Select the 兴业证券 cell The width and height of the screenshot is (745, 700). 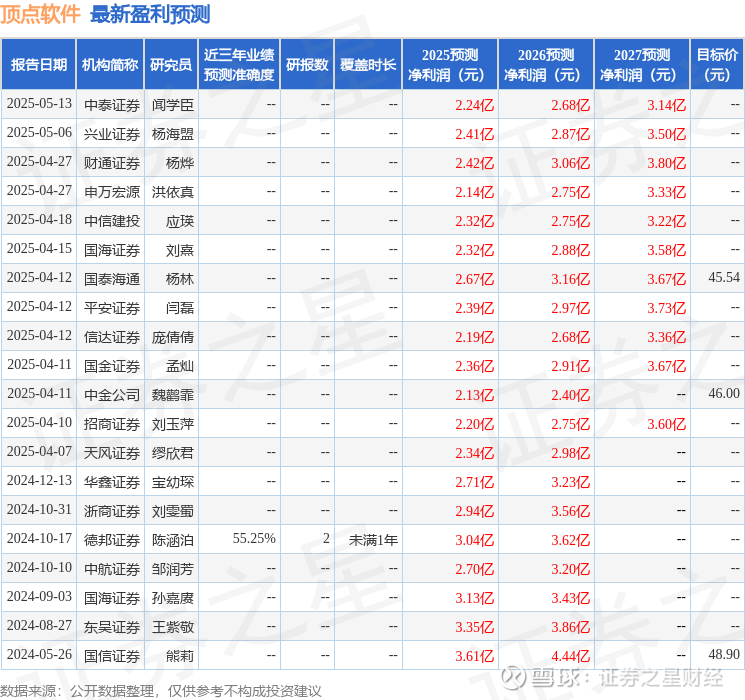[112, 134]
